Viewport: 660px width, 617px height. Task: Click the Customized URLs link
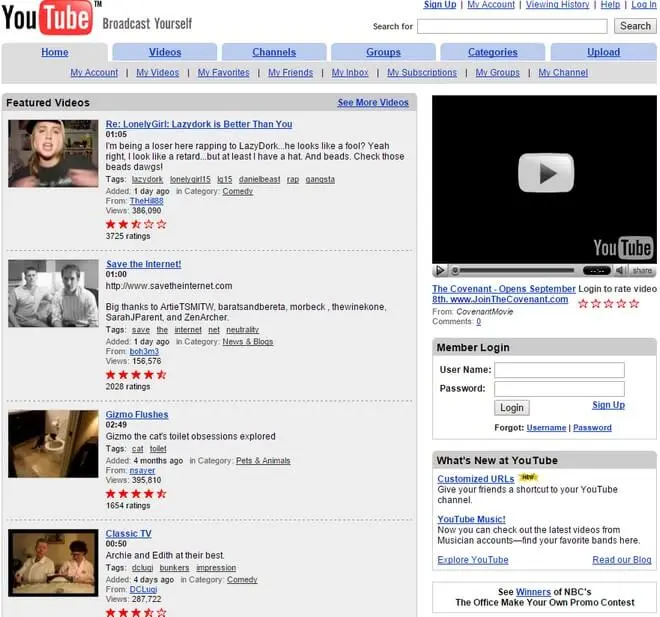pos(476,479)
